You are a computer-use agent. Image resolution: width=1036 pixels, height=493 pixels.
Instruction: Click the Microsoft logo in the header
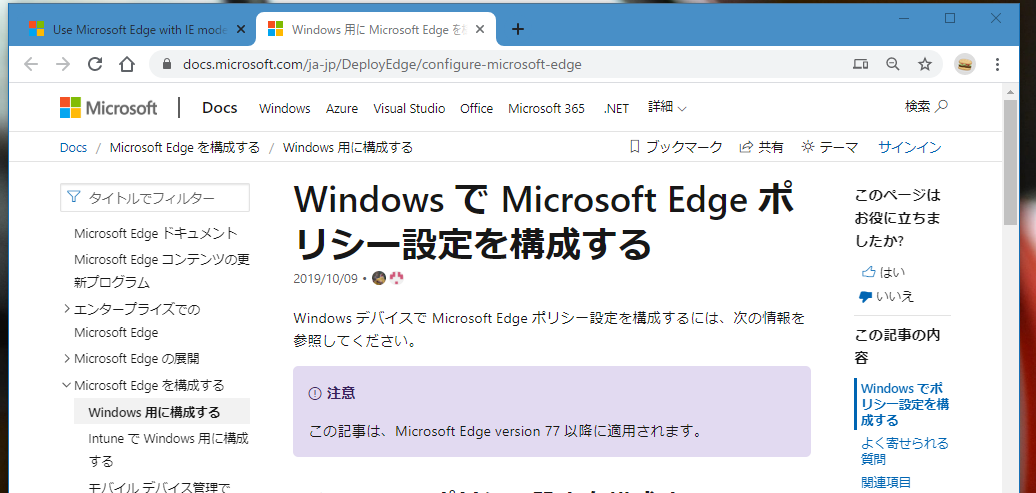108,108
